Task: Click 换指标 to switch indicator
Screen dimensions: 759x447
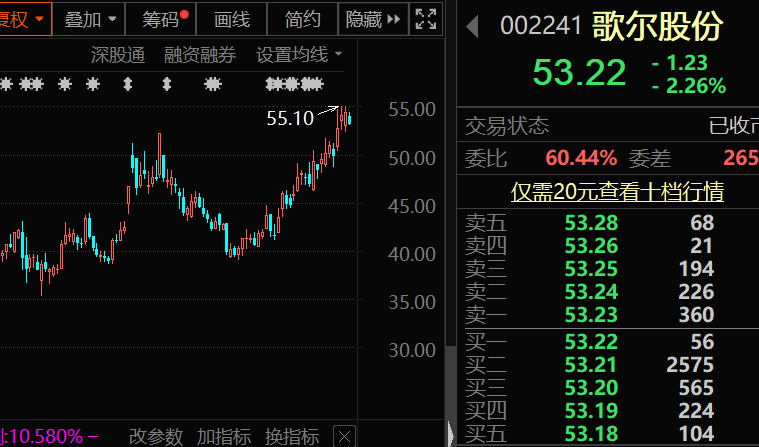Action: point(292,437)
